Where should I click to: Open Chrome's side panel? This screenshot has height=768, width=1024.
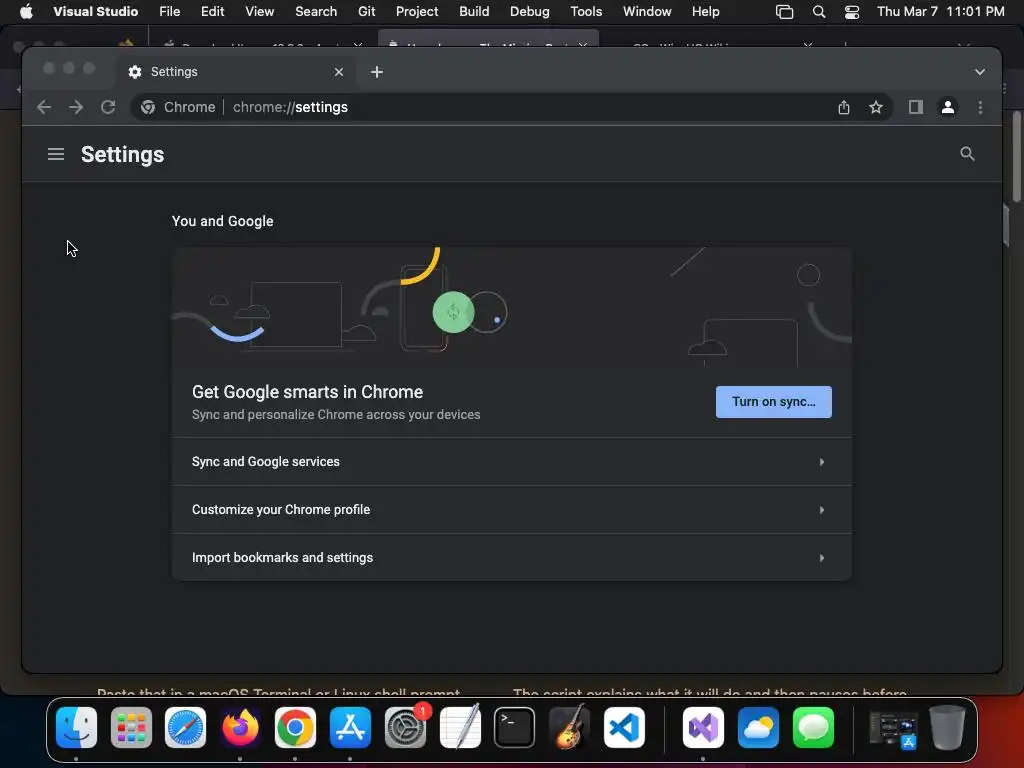pyautogui.click(x=916, y=107)
